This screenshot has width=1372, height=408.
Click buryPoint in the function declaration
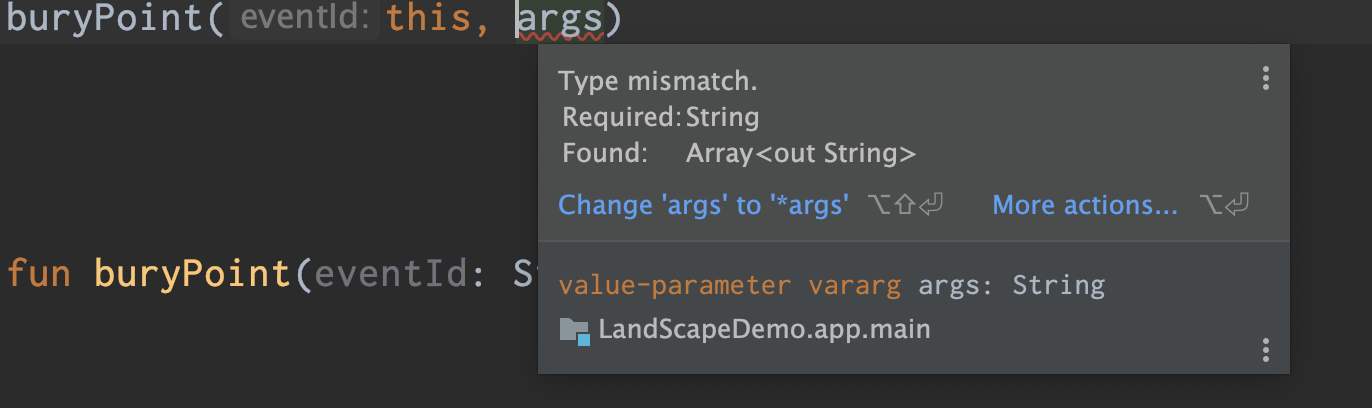point(193,274)
